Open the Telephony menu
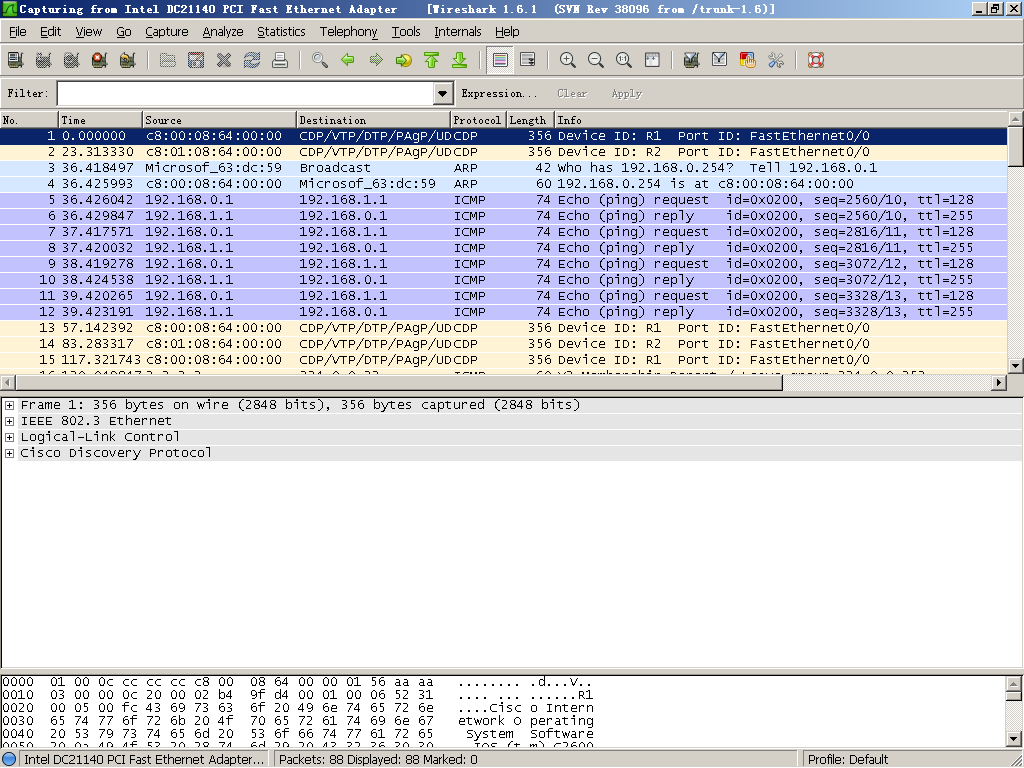1024x768 pixels. point(348,31)
